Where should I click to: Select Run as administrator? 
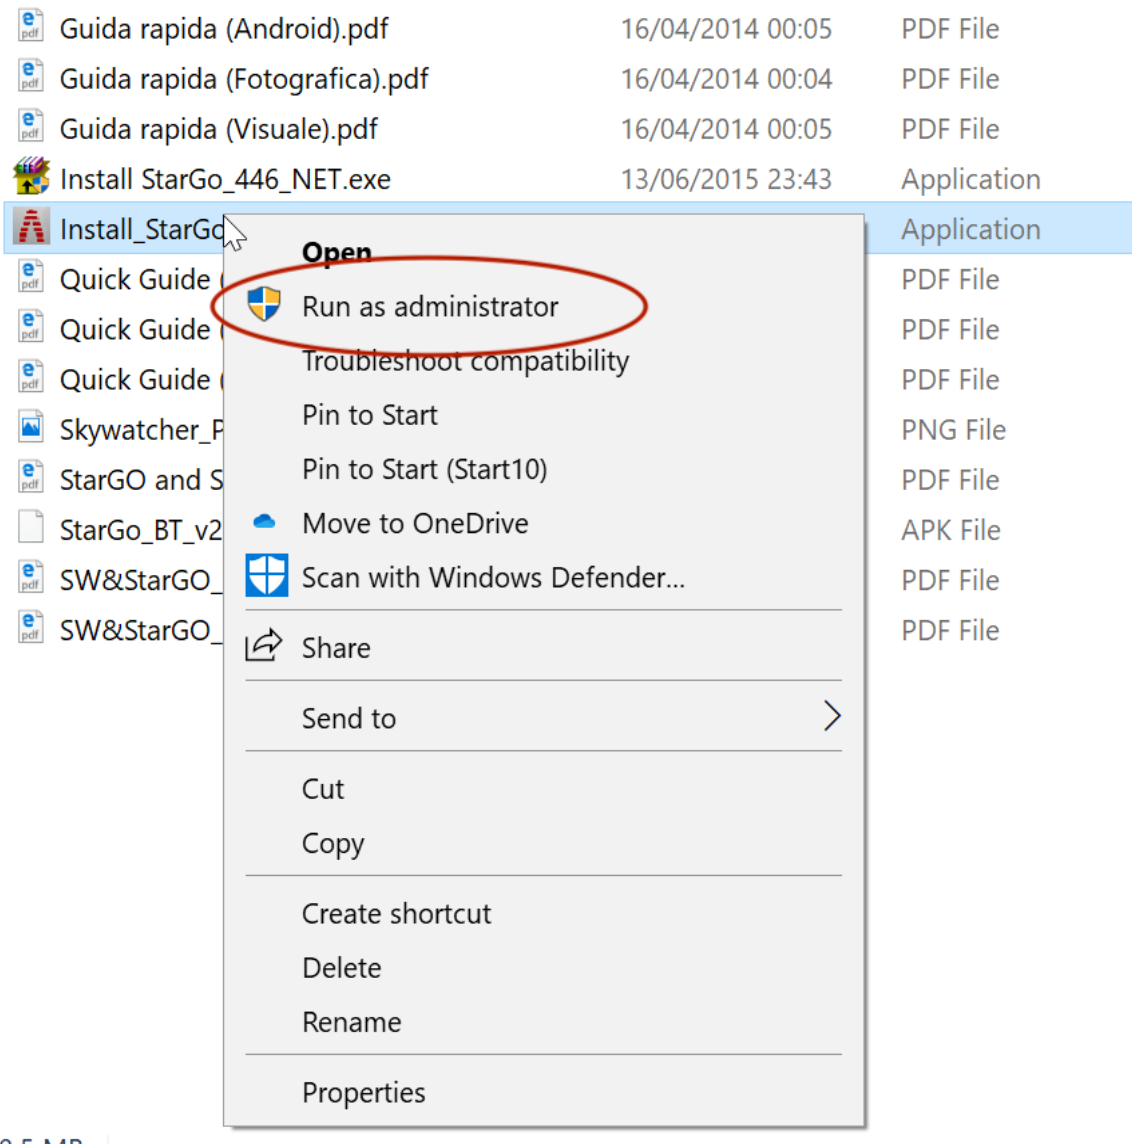click(x=430, y=306)
